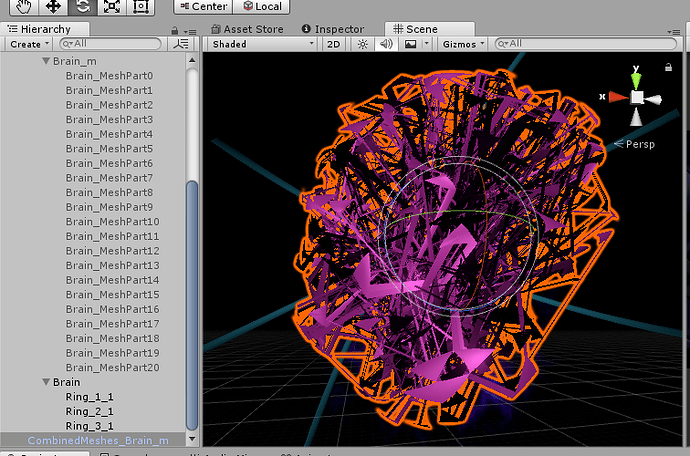This screenshot has width=690, height=456.
Task: Select the Rect transform tool
Action: click(141, 6)
